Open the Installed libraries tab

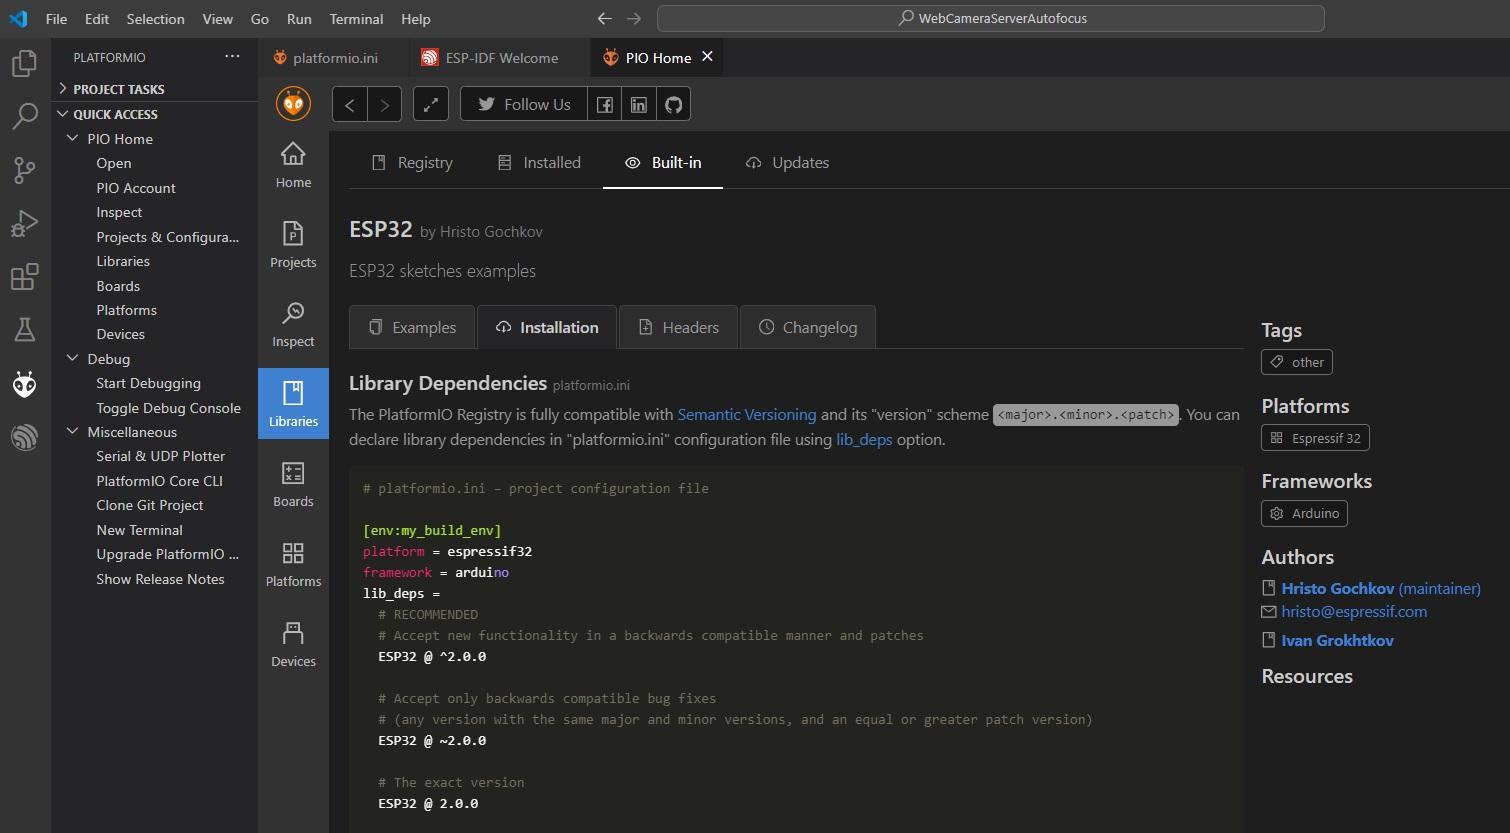click(x=539, y=162)
